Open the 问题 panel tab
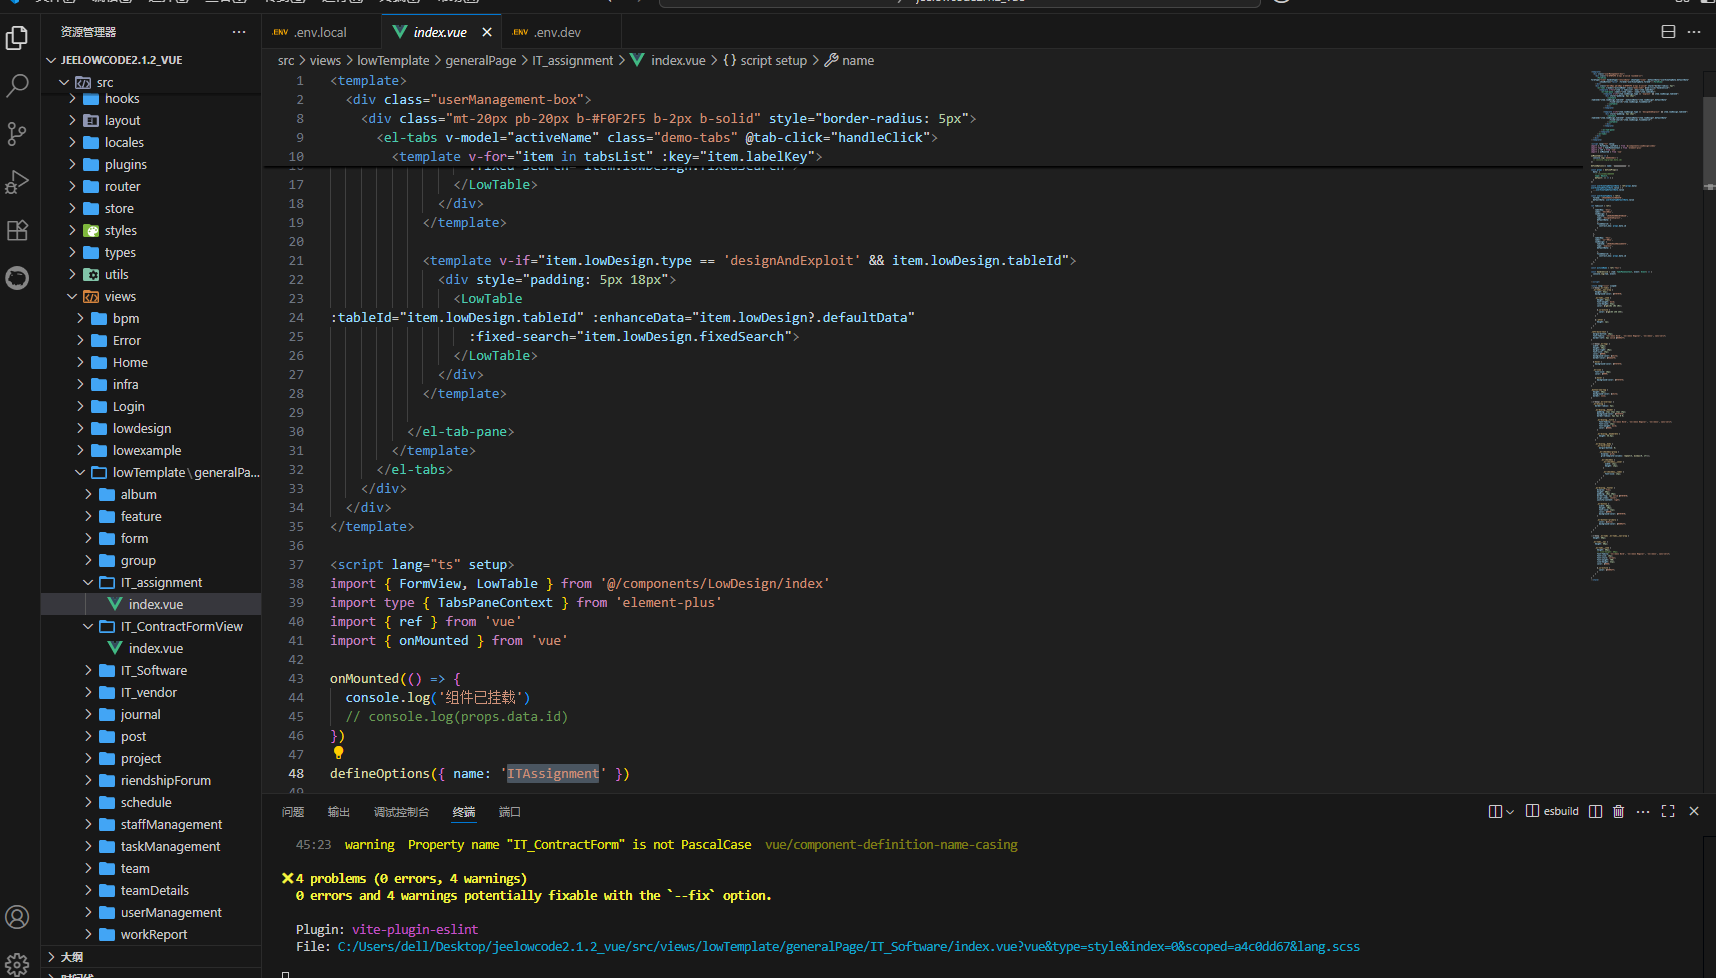 point(293,812)
